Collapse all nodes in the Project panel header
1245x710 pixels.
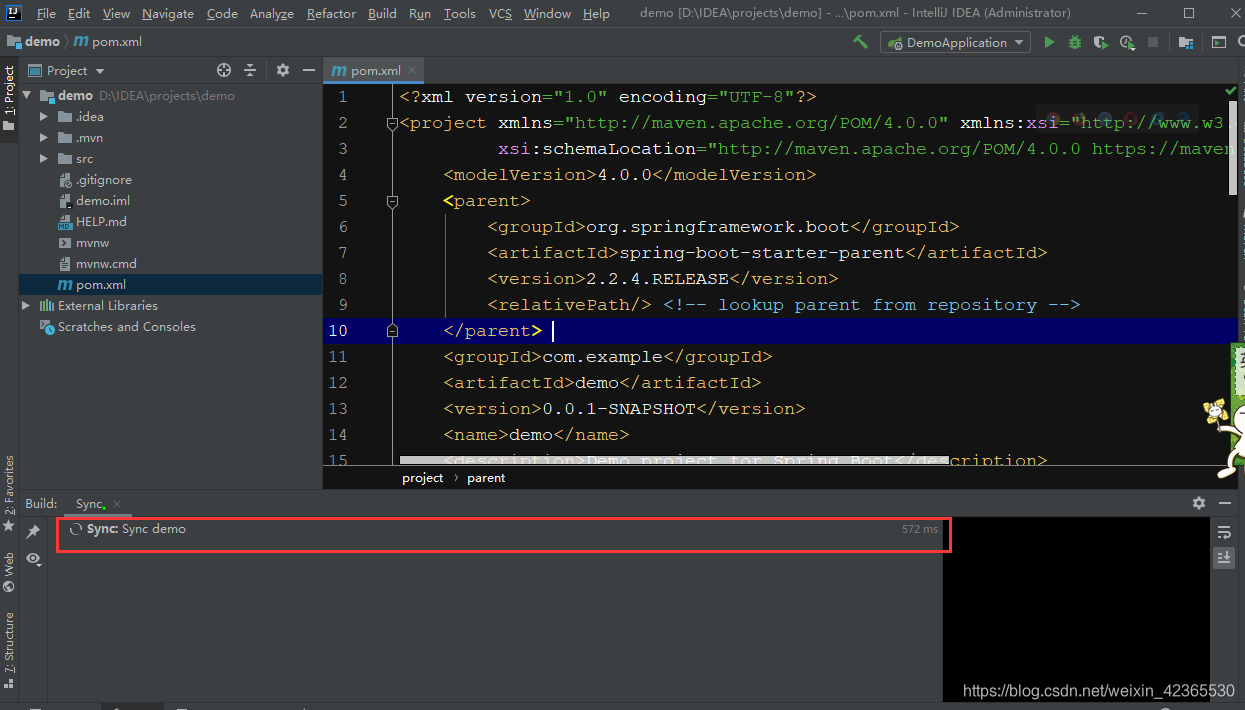pyautogui.click(x=250, y=70)
